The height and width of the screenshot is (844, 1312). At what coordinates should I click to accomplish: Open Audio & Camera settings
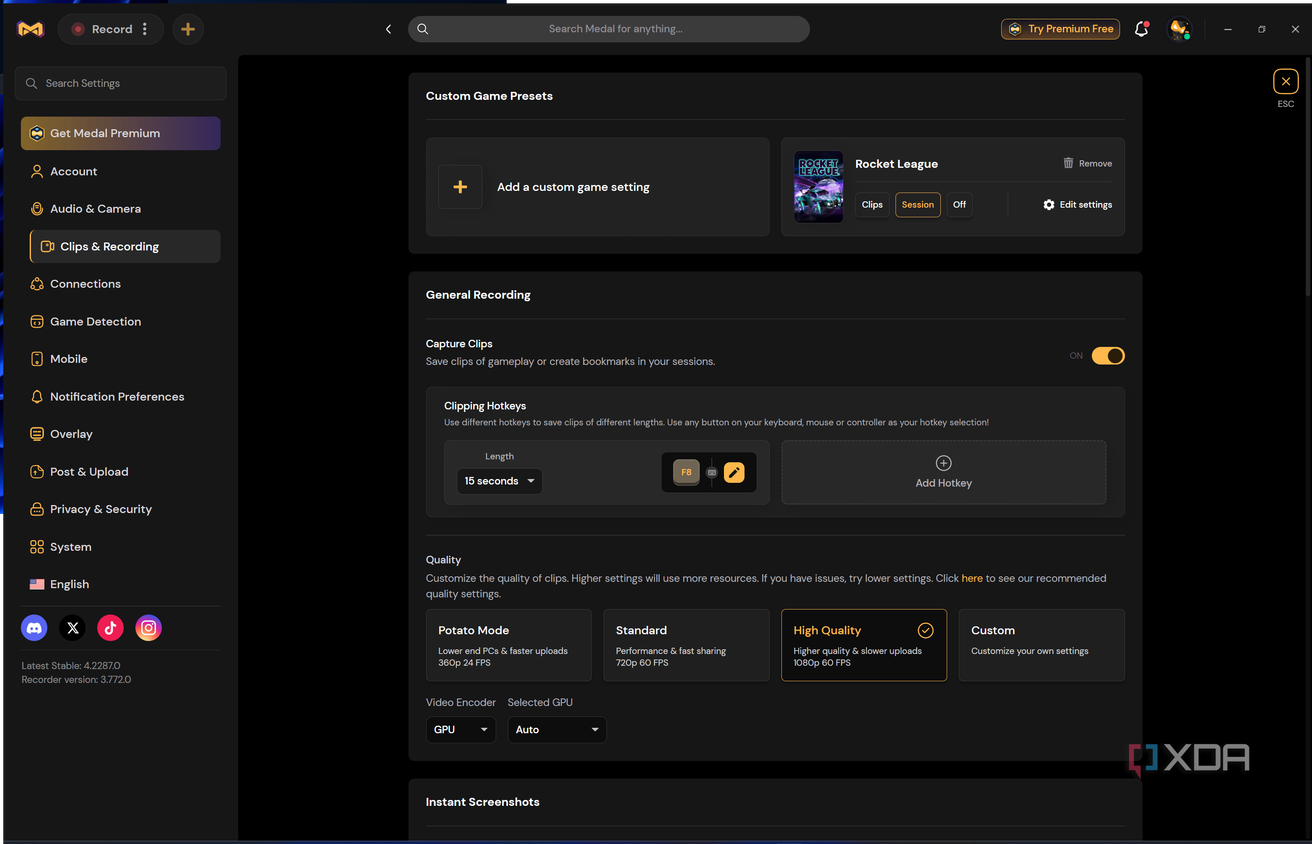pyautogui.click(x=121, y=209)
